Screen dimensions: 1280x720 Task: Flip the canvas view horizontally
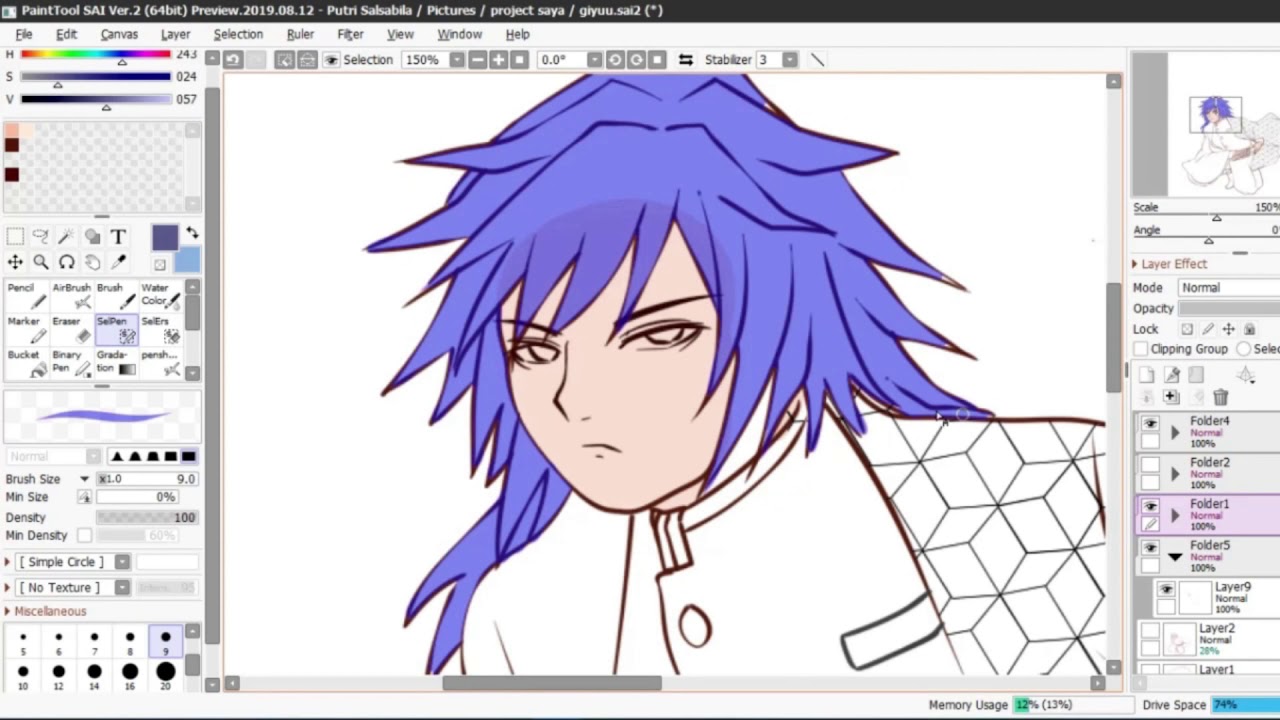[x=685, y=60]
